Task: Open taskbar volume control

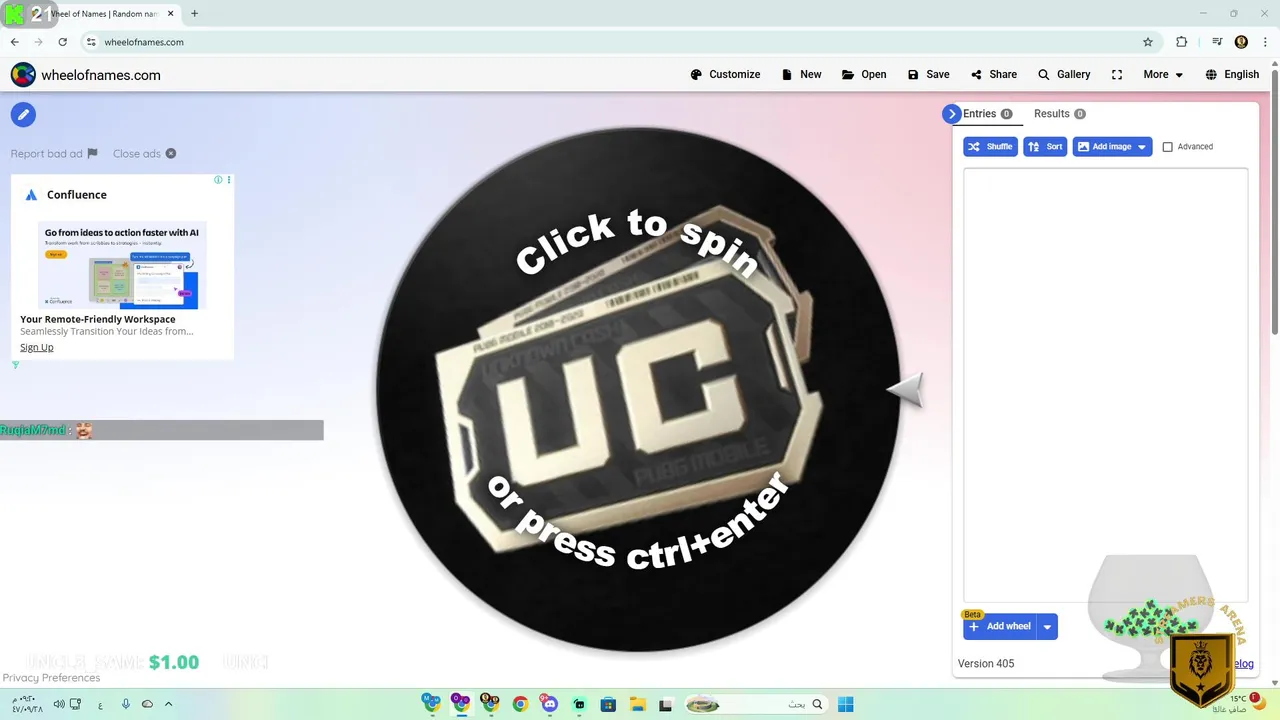Action: 59,704
